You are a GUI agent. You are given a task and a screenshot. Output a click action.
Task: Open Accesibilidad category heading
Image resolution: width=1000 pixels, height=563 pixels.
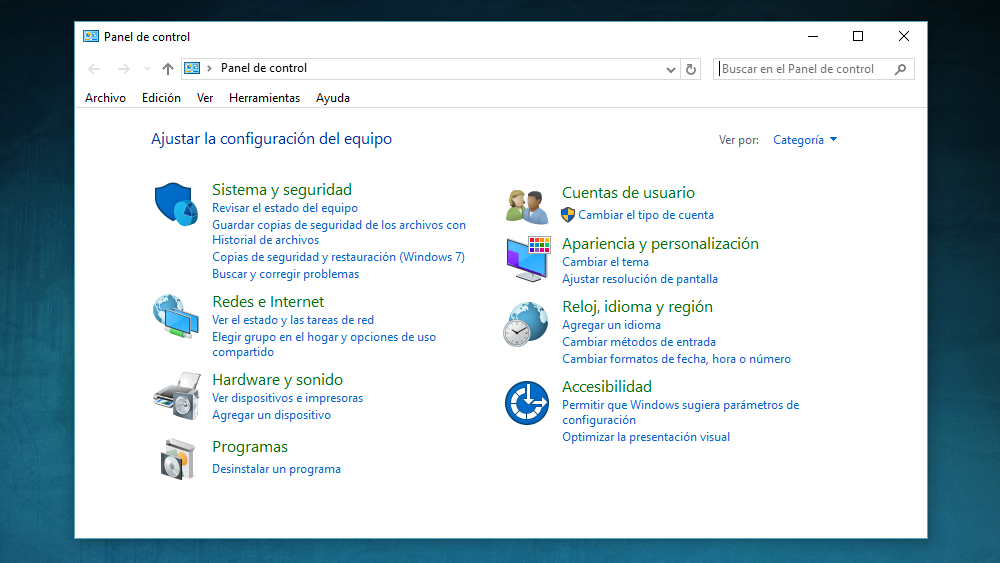pos(607,386)
